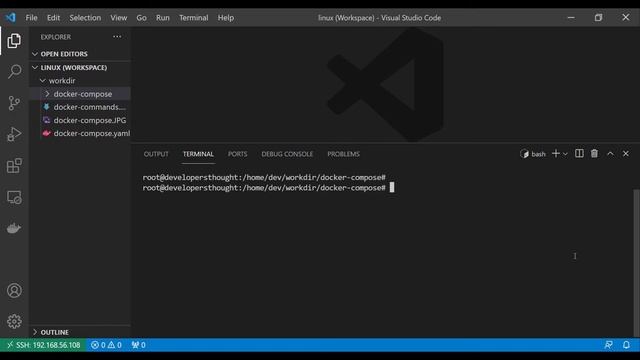Collapse the OPEN EDITORS section
Image resolution: width=640 pixels, height=360 pixels.
[80, 54]
